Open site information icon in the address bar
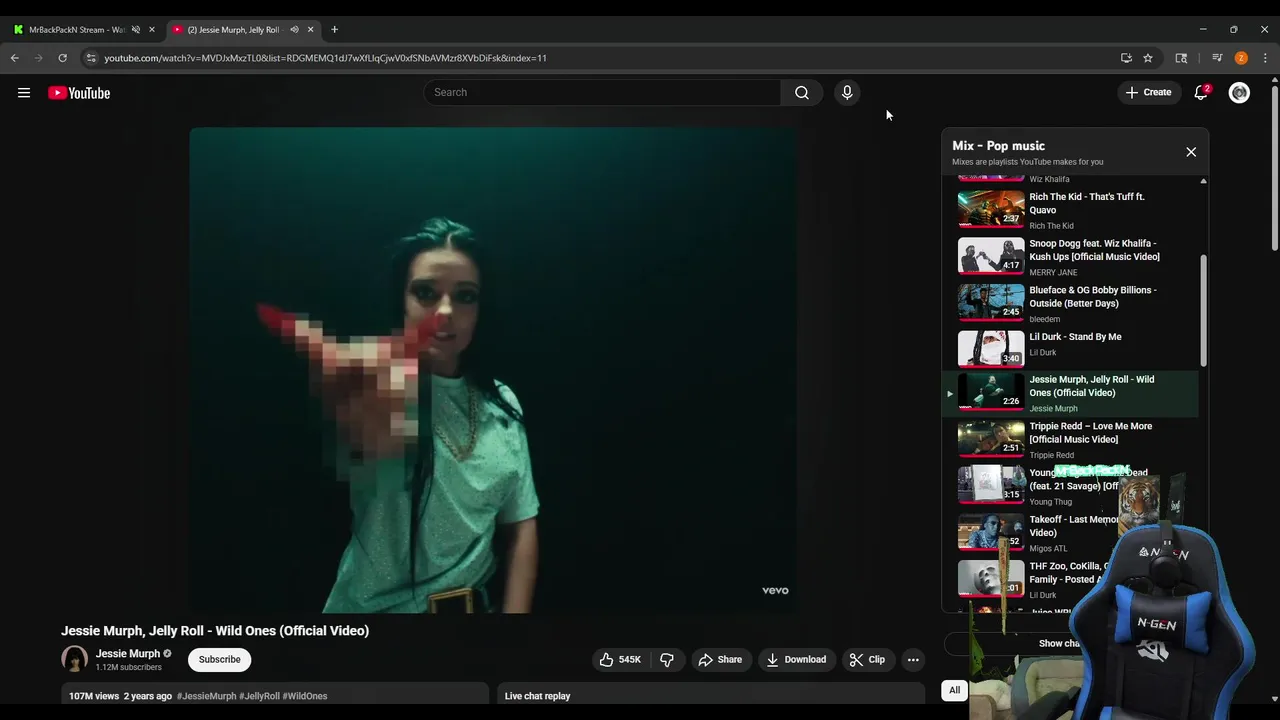Screen dimensions: 1280x720 click(x=91, y=58)
